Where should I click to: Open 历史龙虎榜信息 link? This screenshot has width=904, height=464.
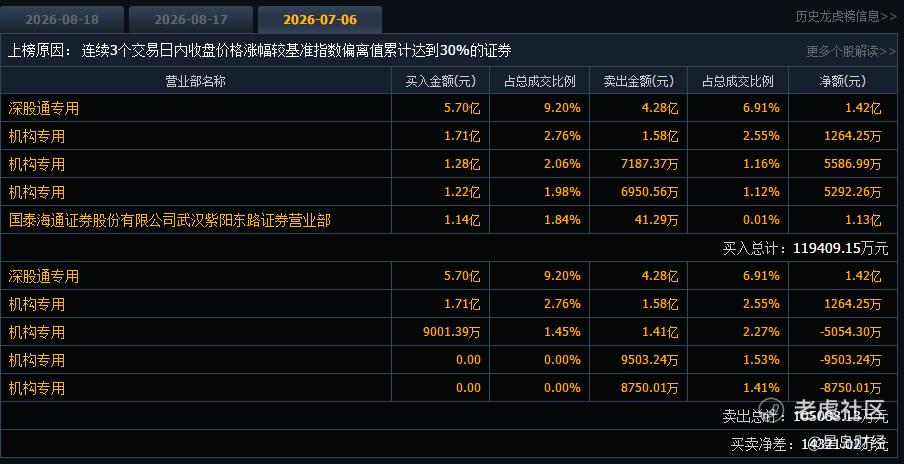click(x=846, y=17)
